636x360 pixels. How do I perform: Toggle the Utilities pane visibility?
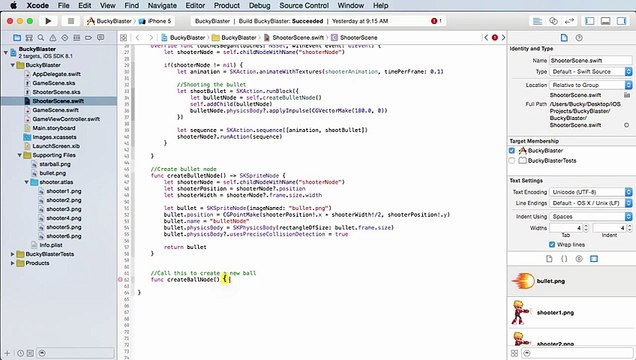click(x=621, y=21)
